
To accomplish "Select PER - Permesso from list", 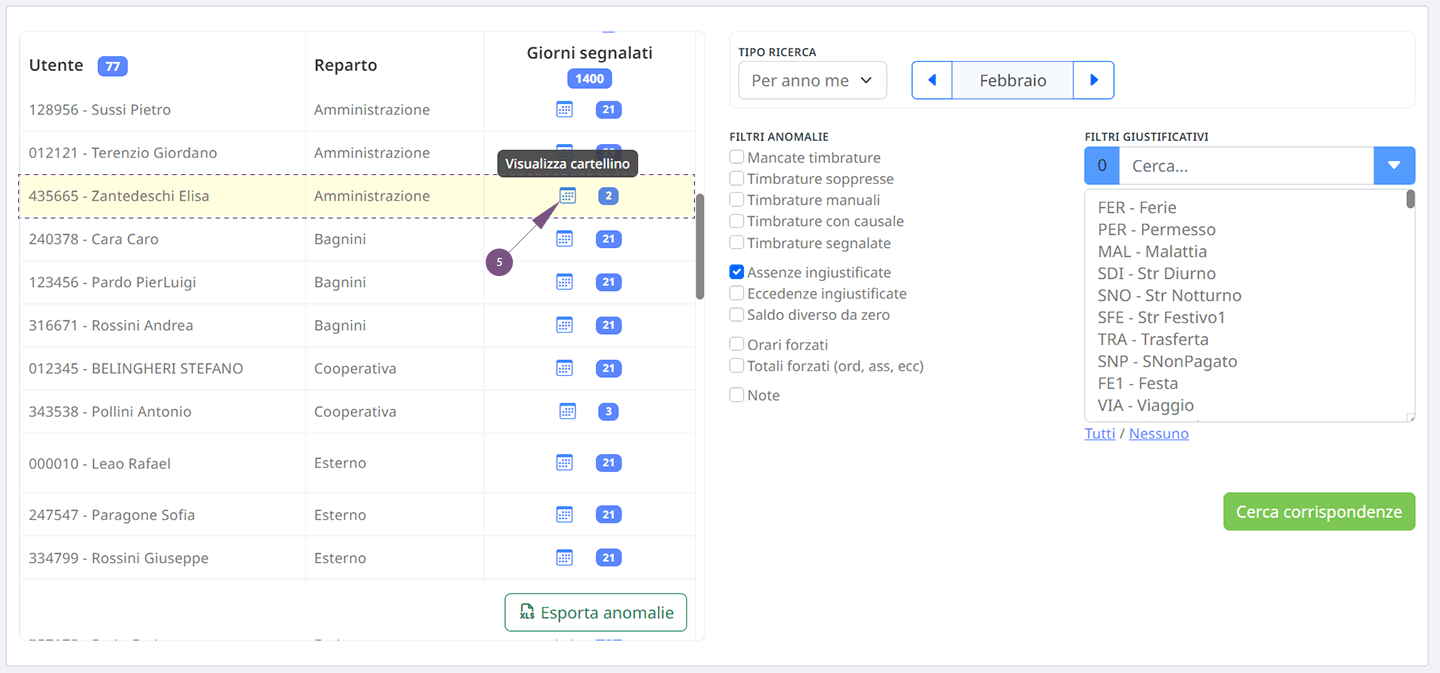I will pyautogui.click(x=1156, y=230).
